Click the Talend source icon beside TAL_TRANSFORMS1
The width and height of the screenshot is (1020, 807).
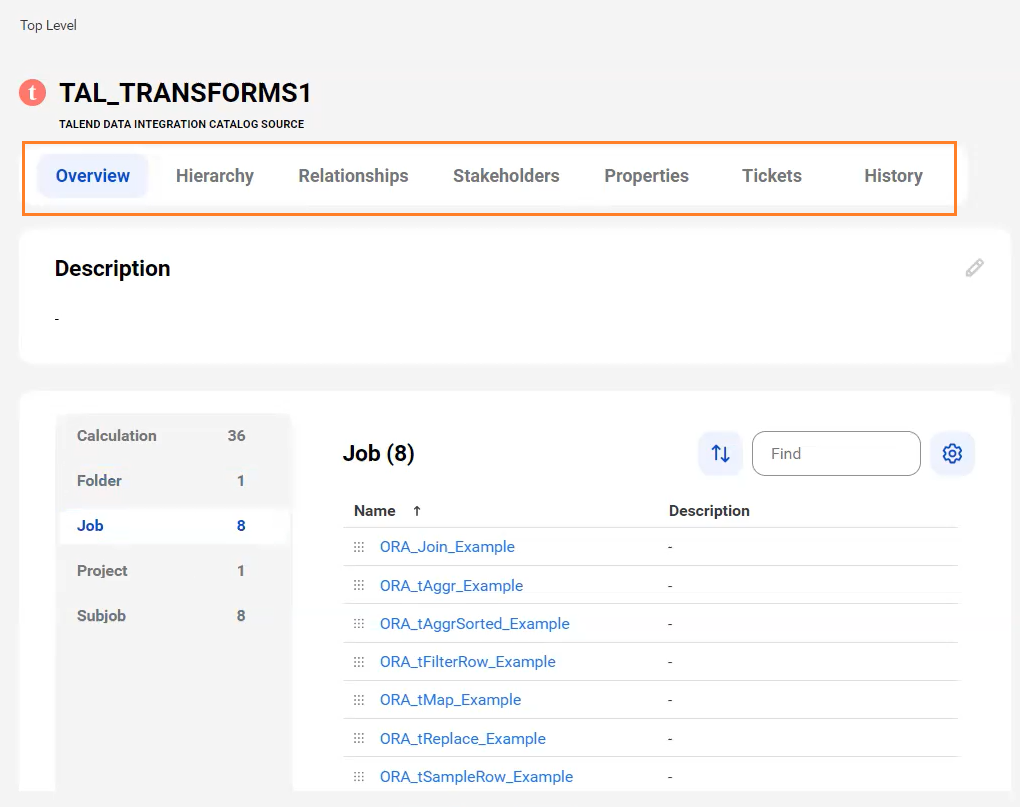pyautogui.click(x=32, y=92)
